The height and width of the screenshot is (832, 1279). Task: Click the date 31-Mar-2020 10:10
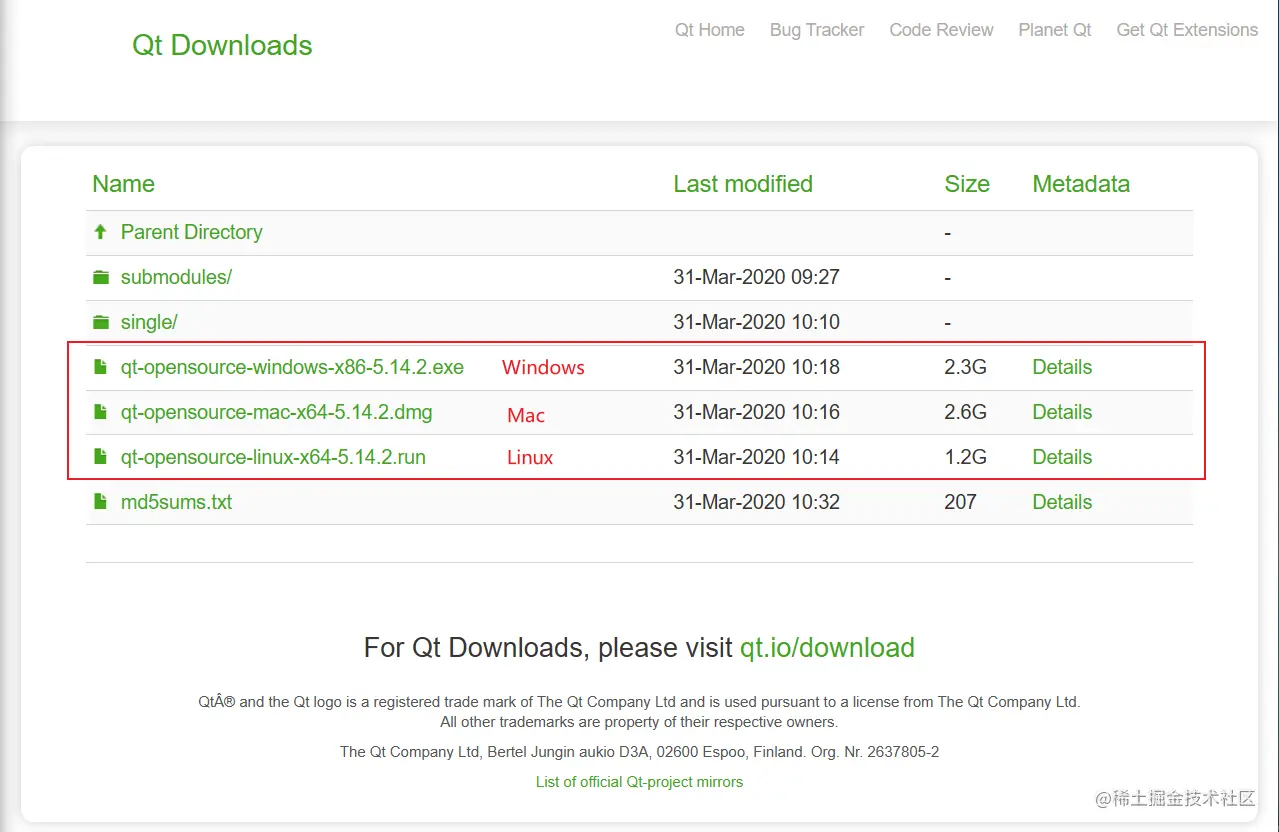tap(756, 322)
